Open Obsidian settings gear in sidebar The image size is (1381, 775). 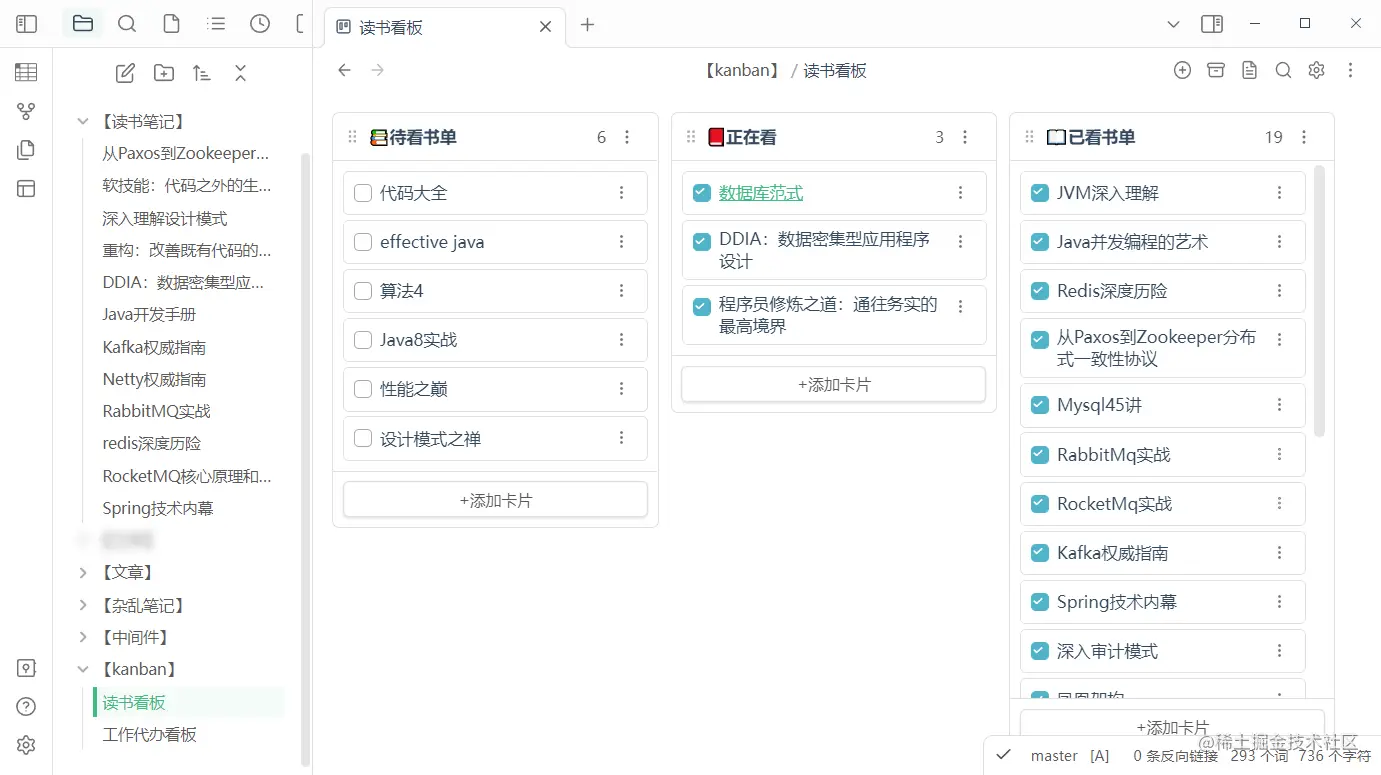pos(26,745)
